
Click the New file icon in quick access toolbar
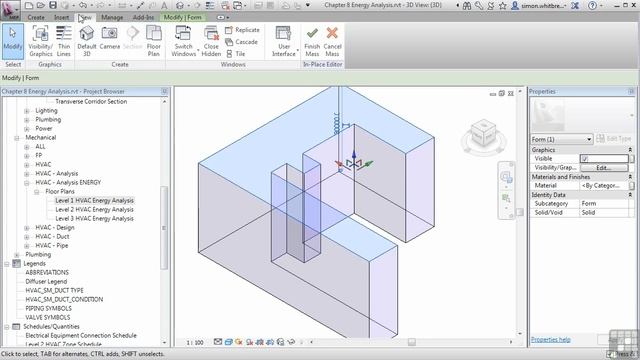coord(29,5)
